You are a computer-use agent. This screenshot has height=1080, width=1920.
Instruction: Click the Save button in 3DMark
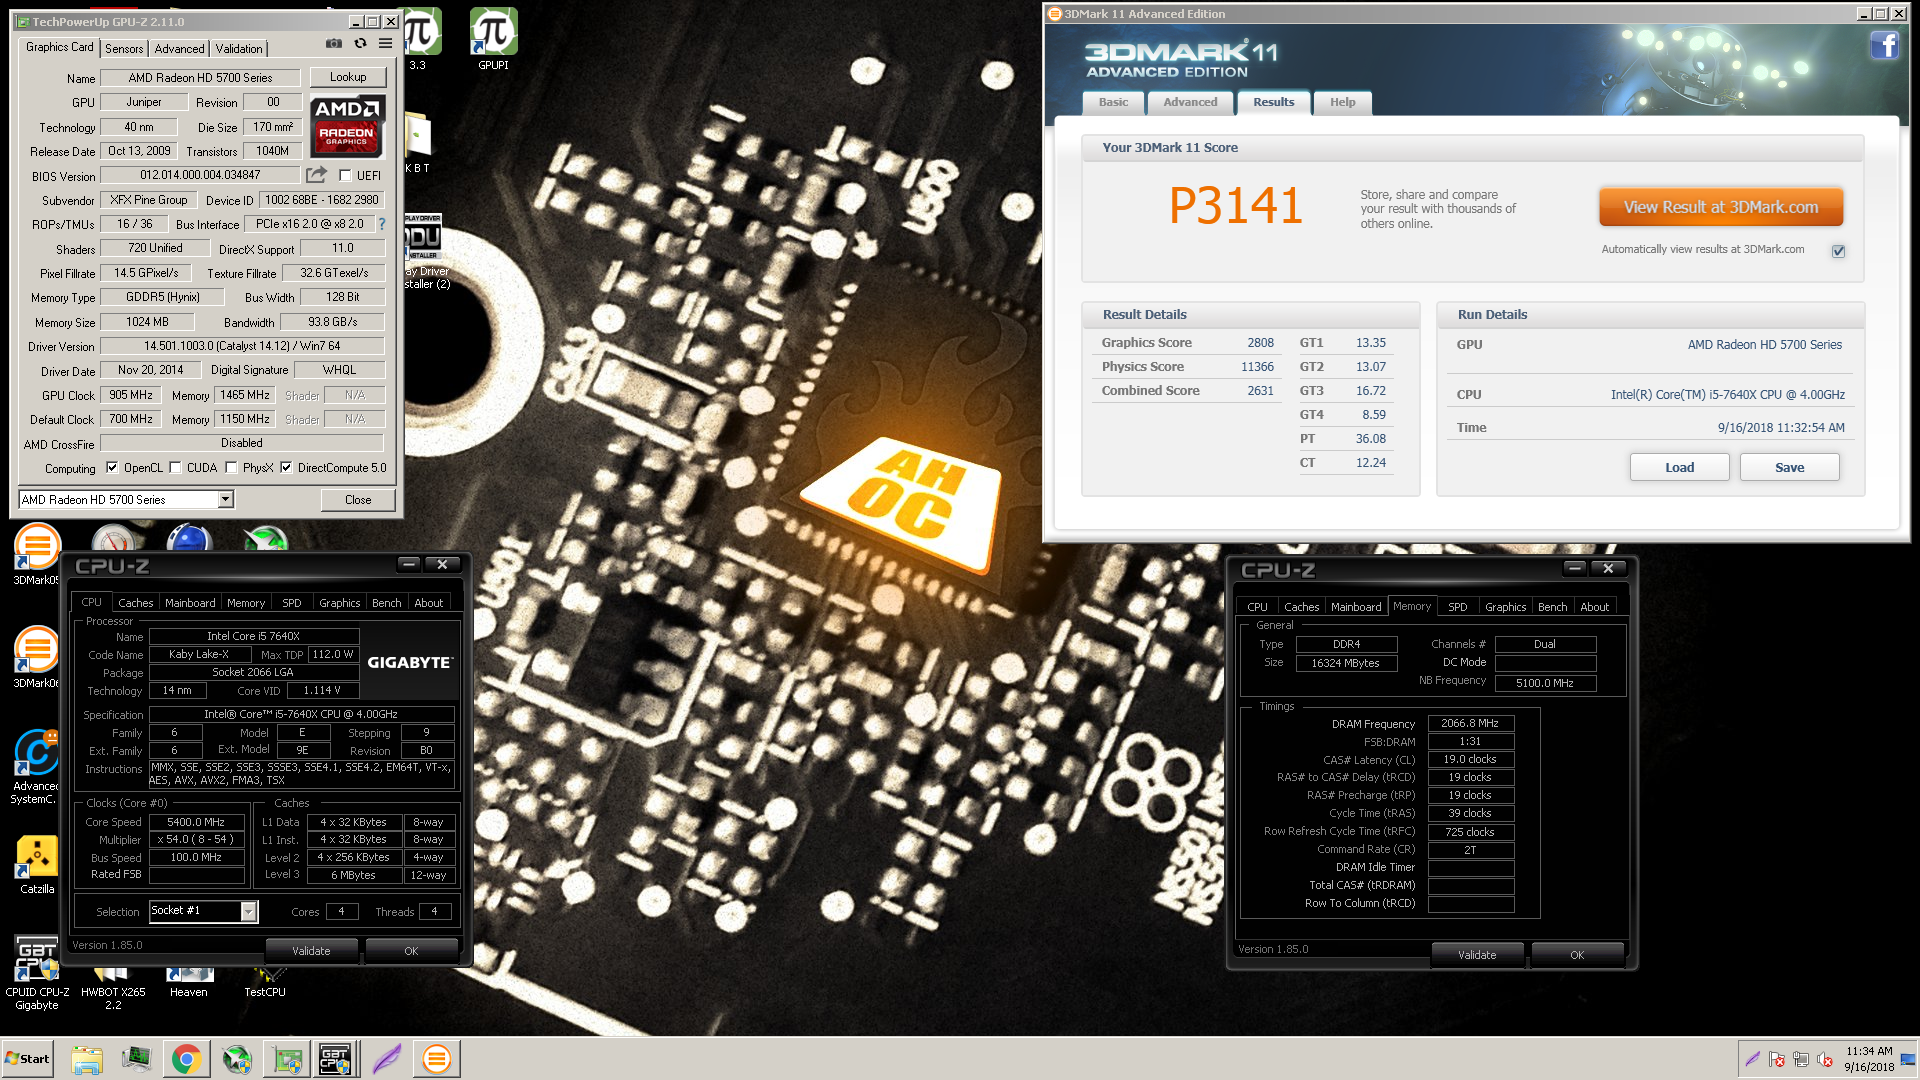tap(1789, 467)
